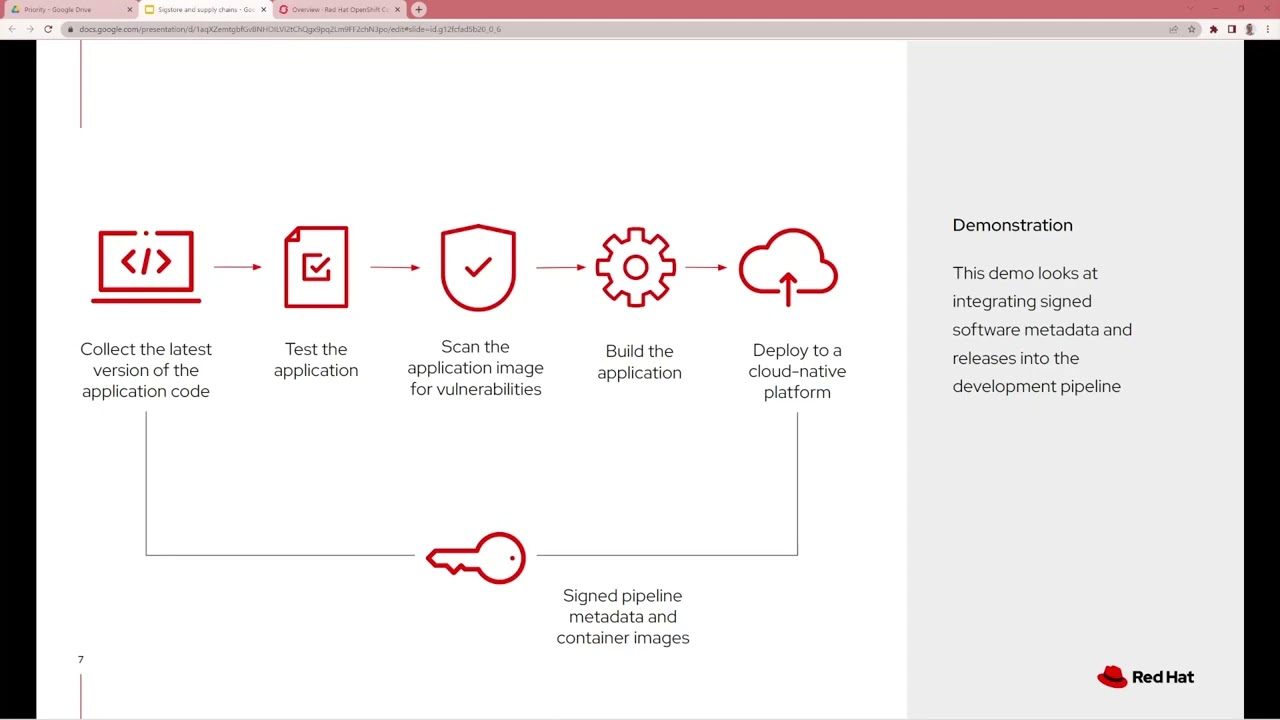The width and height of the screenshot is (1280, 720).
Task: Share this page using the share icon
Action: [1173, 29]
